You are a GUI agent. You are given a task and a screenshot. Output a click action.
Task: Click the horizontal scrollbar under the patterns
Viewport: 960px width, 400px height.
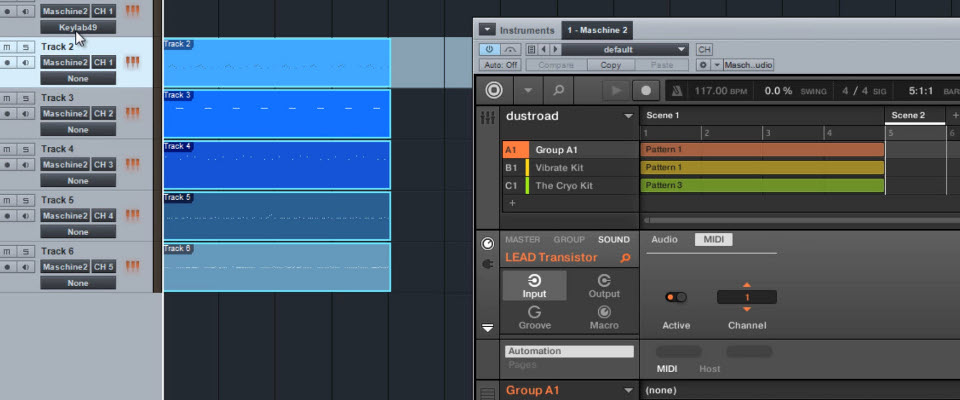(x=802, y=220)
